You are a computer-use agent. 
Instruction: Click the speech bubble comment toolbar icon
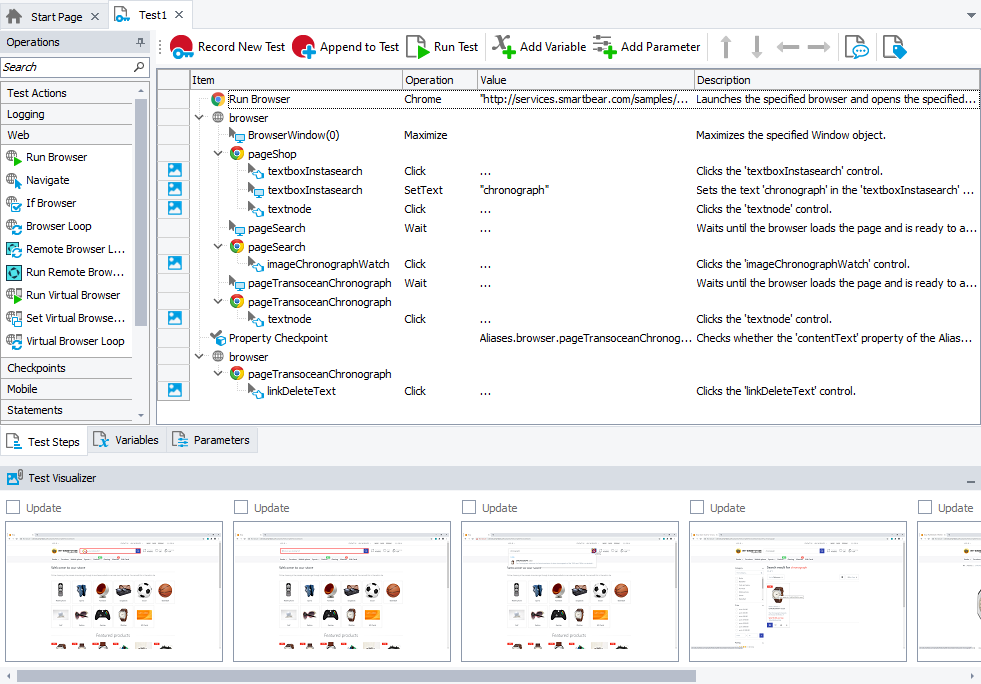pyautogui.click(x=856, y=47)
